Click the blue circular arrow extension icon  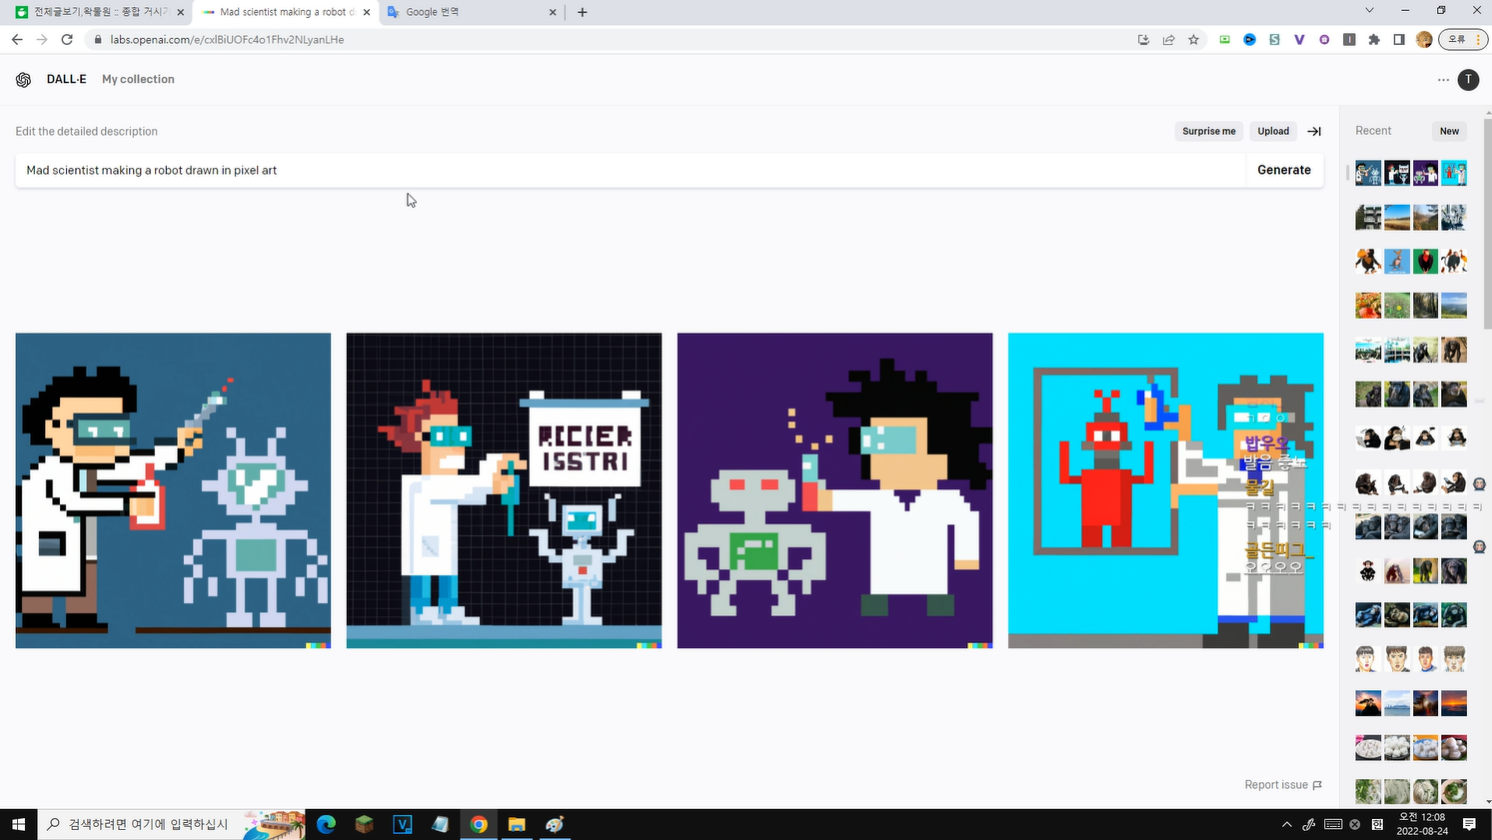coord(1249,40)
